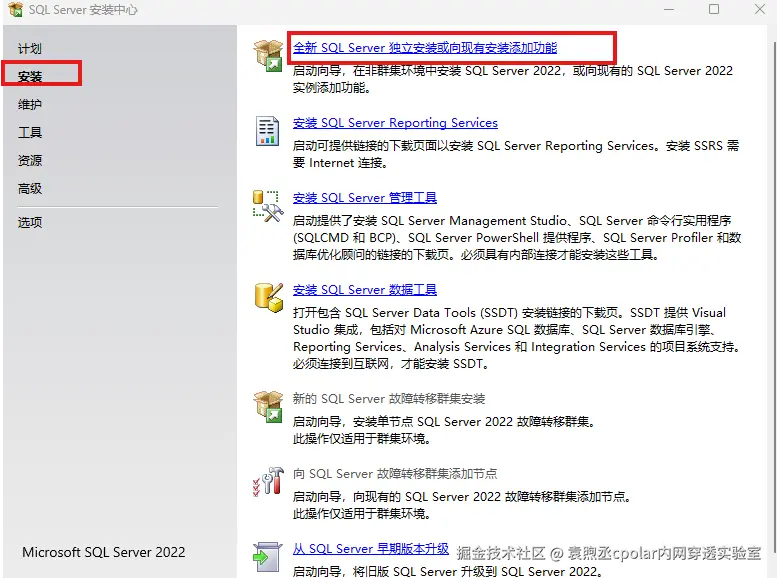
Task: Click description starting 启动可提供链接的下载页面
Action: tap(516, 154)
